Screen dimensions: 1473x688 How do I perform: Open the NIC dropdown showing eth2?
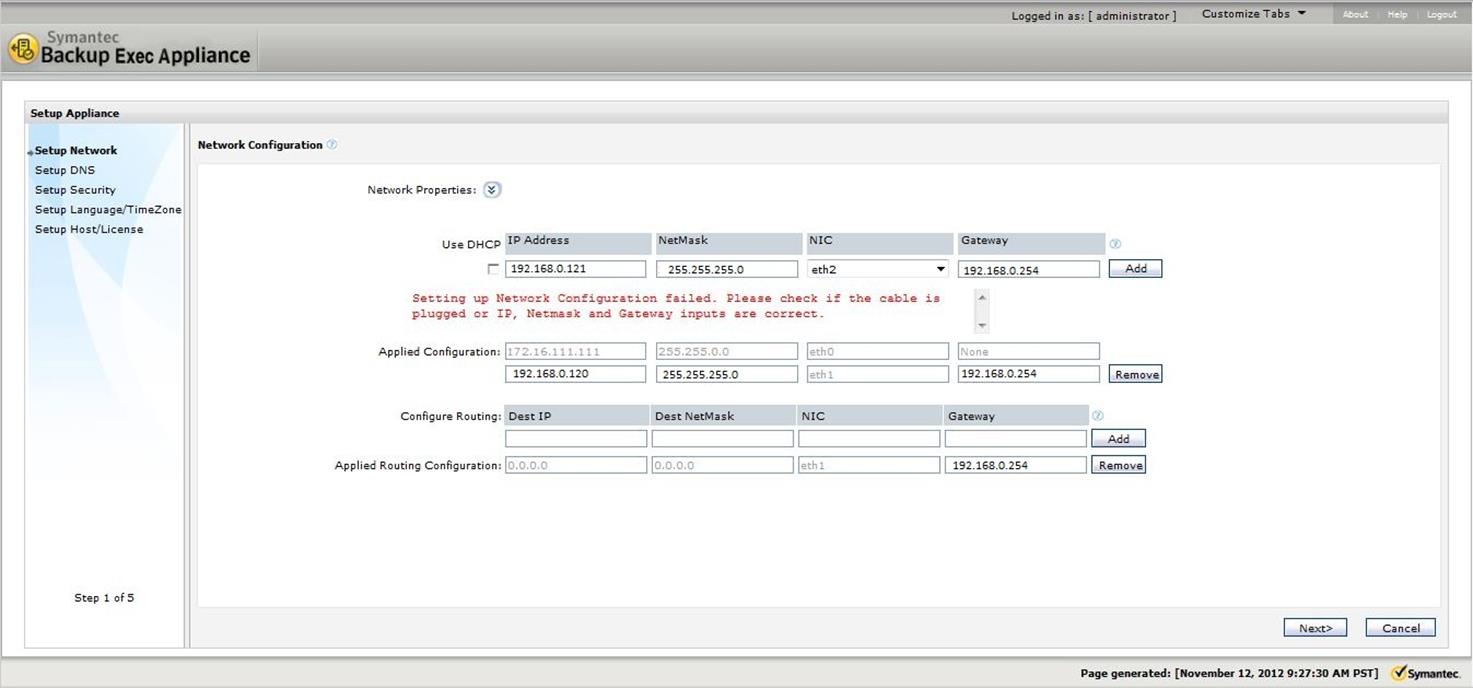tap(878, 269)
